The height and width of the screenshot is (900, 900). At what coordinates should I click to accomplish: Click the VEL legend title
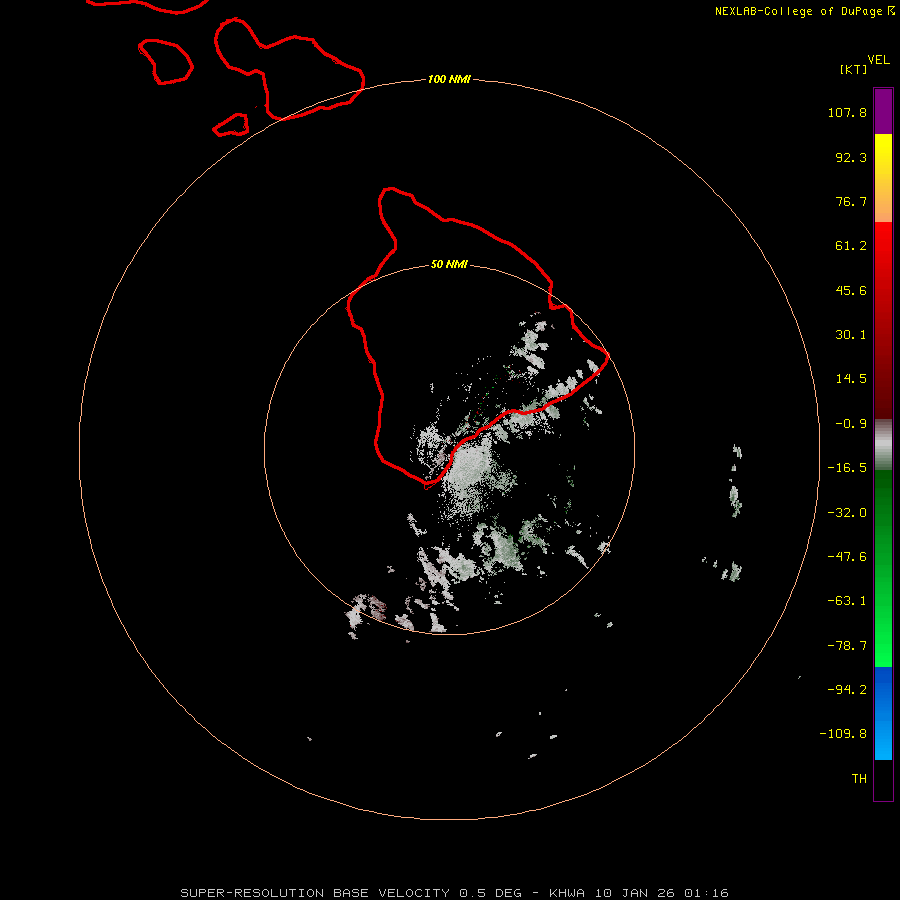coord(878,60)
